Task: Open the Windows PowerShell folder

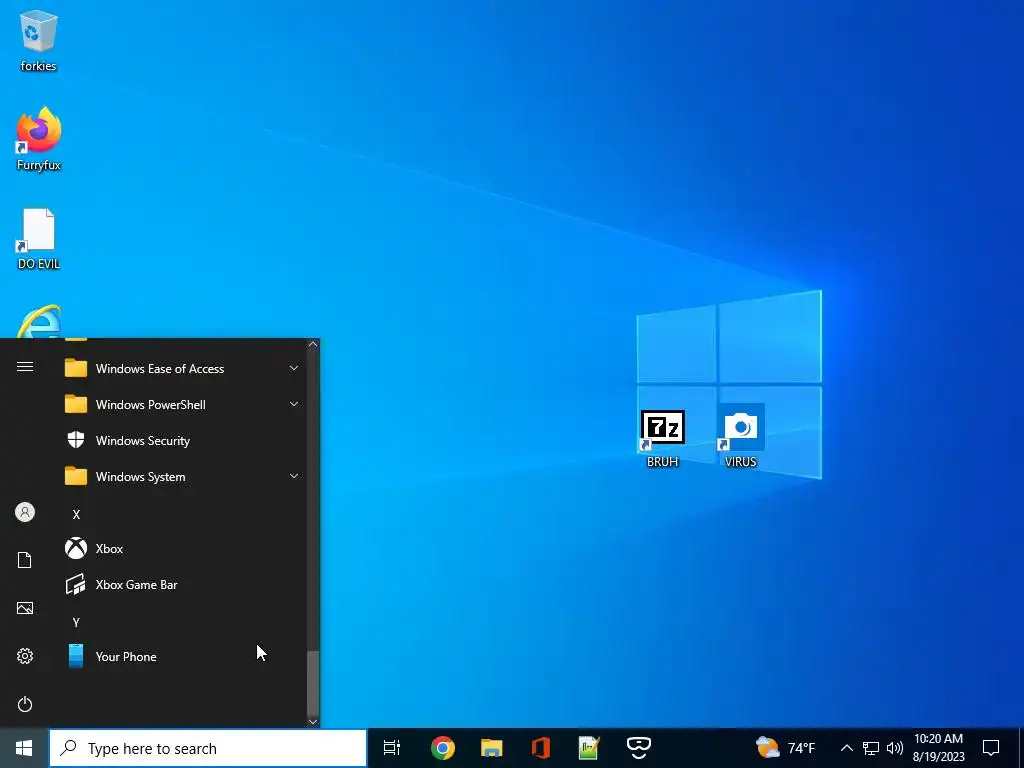Action: coord(182,404)
